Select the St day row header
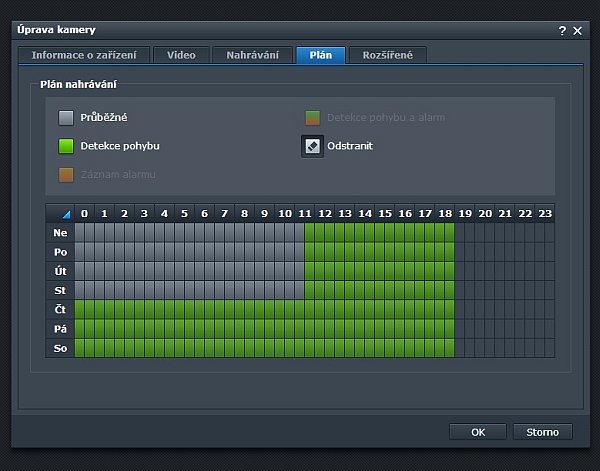 [60, 290]
